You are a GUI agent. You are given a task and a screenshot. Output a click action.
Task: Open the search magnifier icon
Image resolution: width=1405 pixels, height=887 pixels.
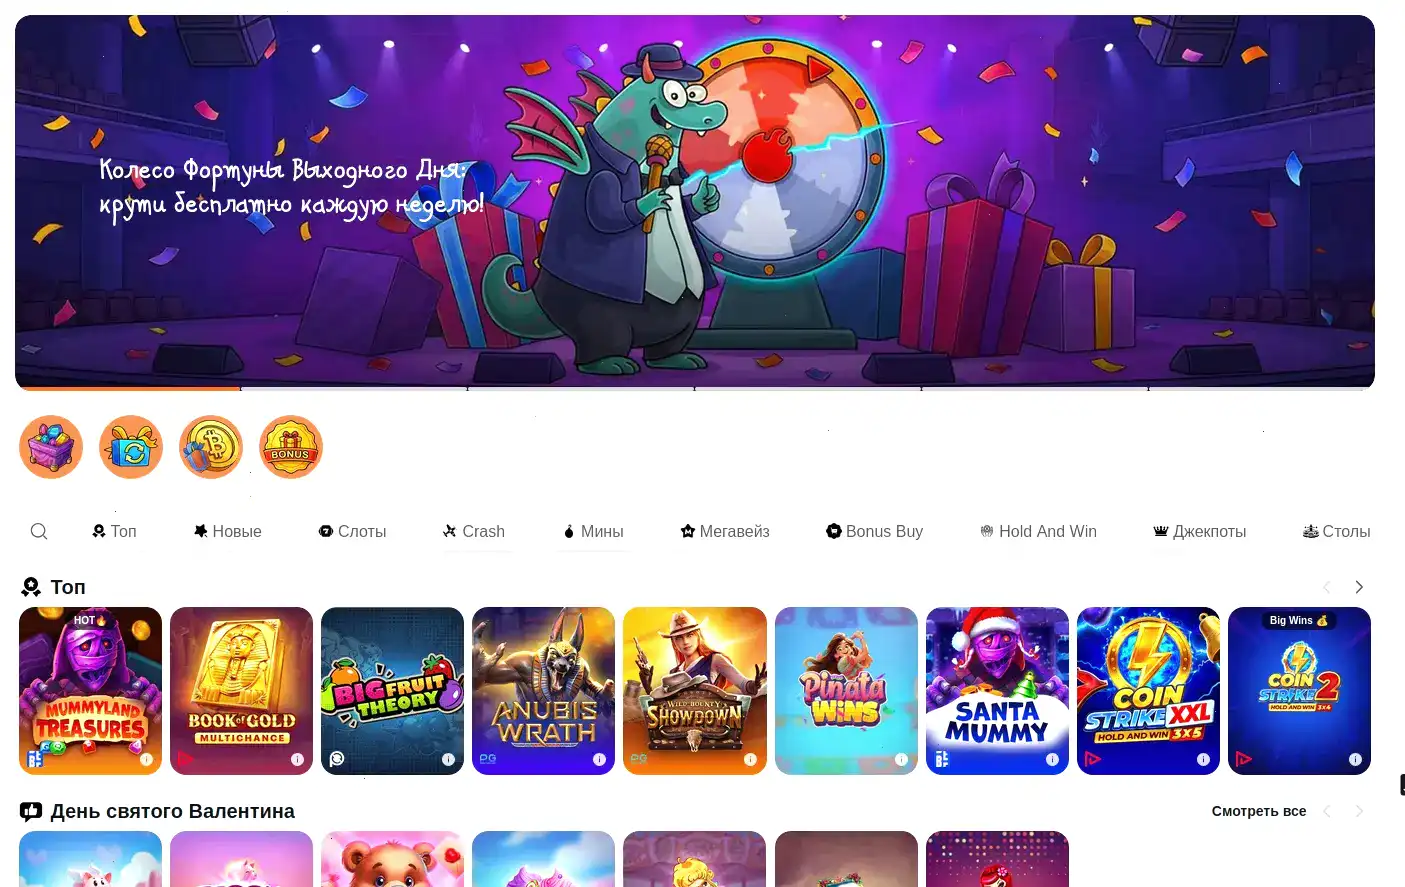(x=39, y=531)
